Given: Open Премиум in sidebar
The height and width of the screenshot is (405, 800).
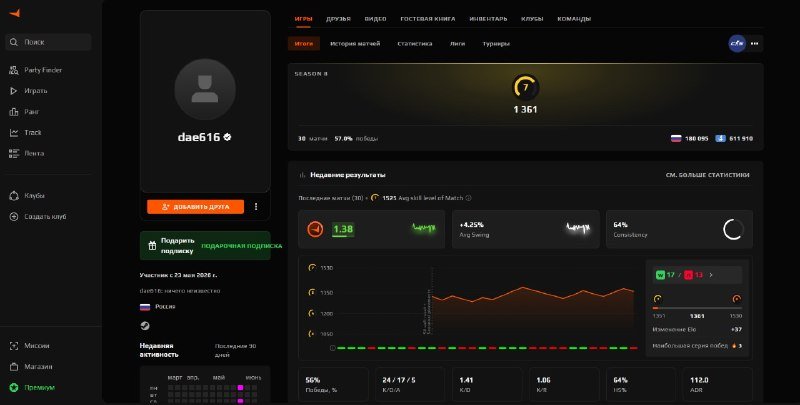Looking at the screenshot, I should coord(32,388).
